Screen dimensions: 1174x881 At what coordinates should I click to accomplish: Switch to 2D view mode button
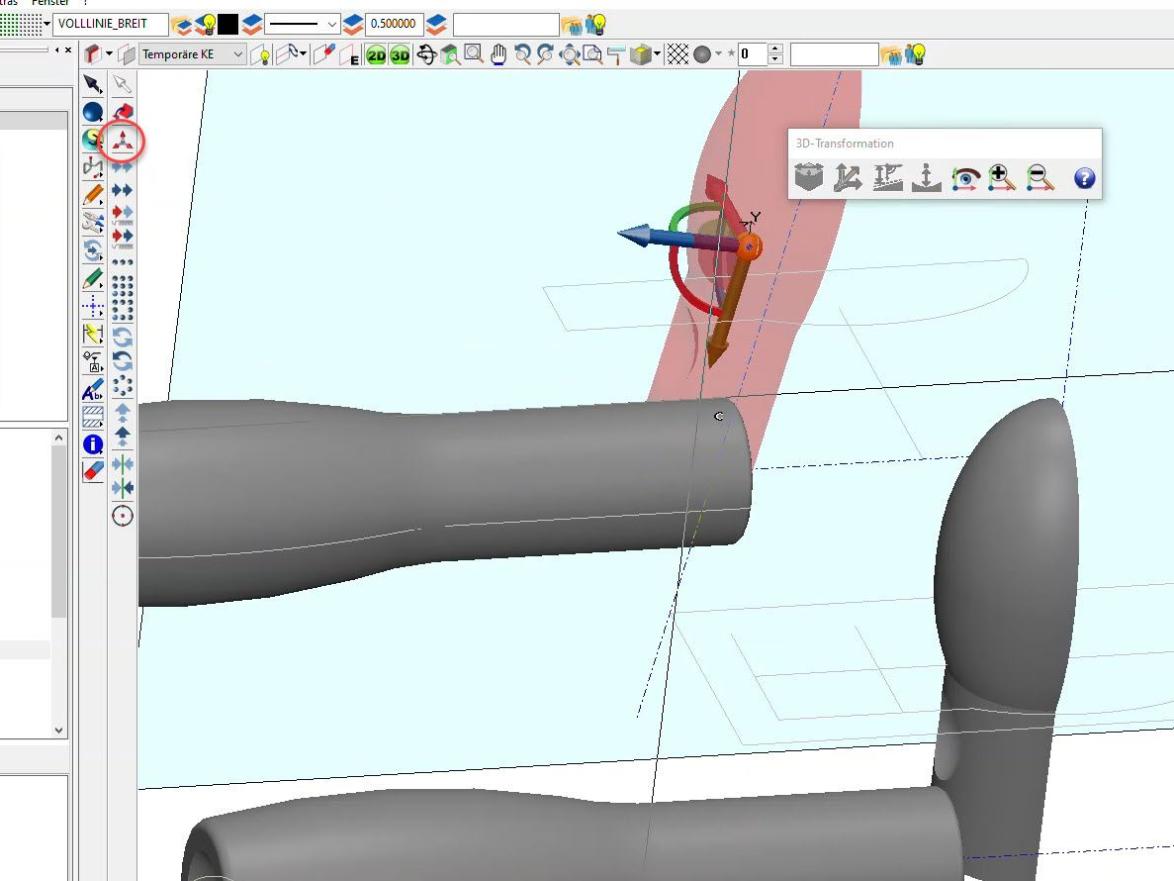pos(376,56)
